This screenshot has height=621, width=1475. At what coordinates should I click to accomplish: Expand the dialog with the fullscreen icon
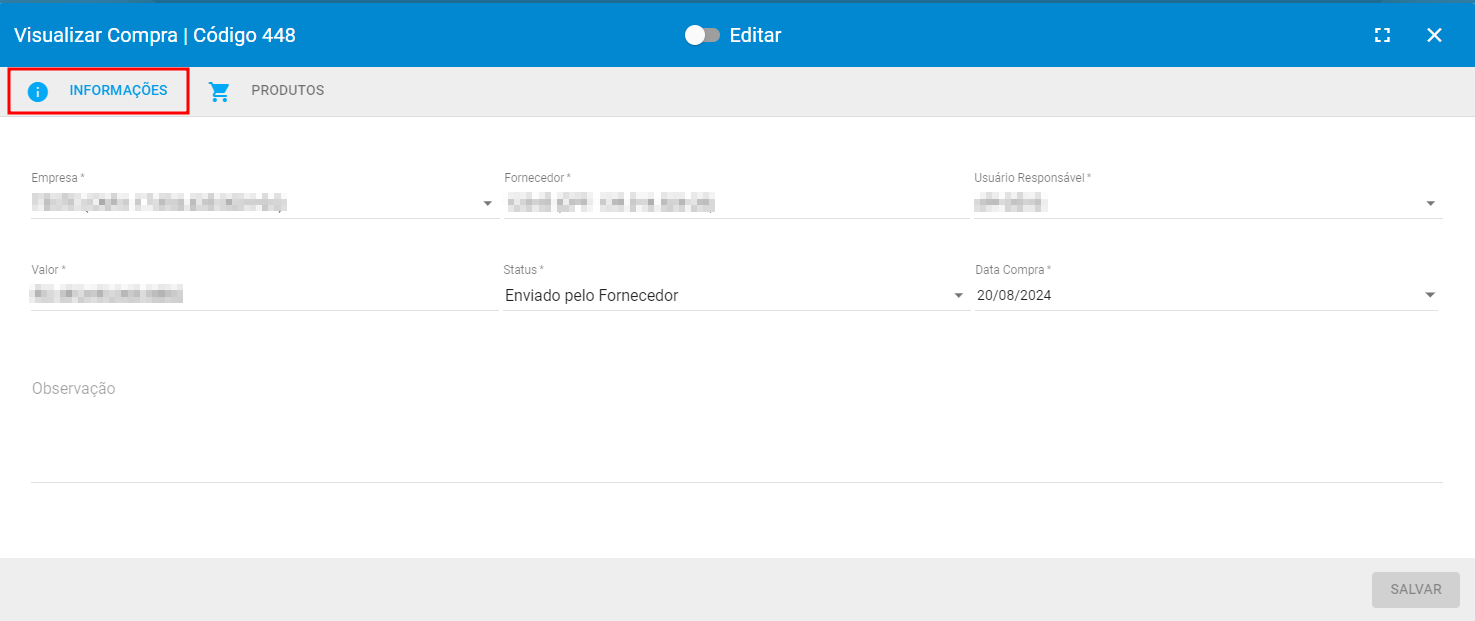(x=1382, y=35)
